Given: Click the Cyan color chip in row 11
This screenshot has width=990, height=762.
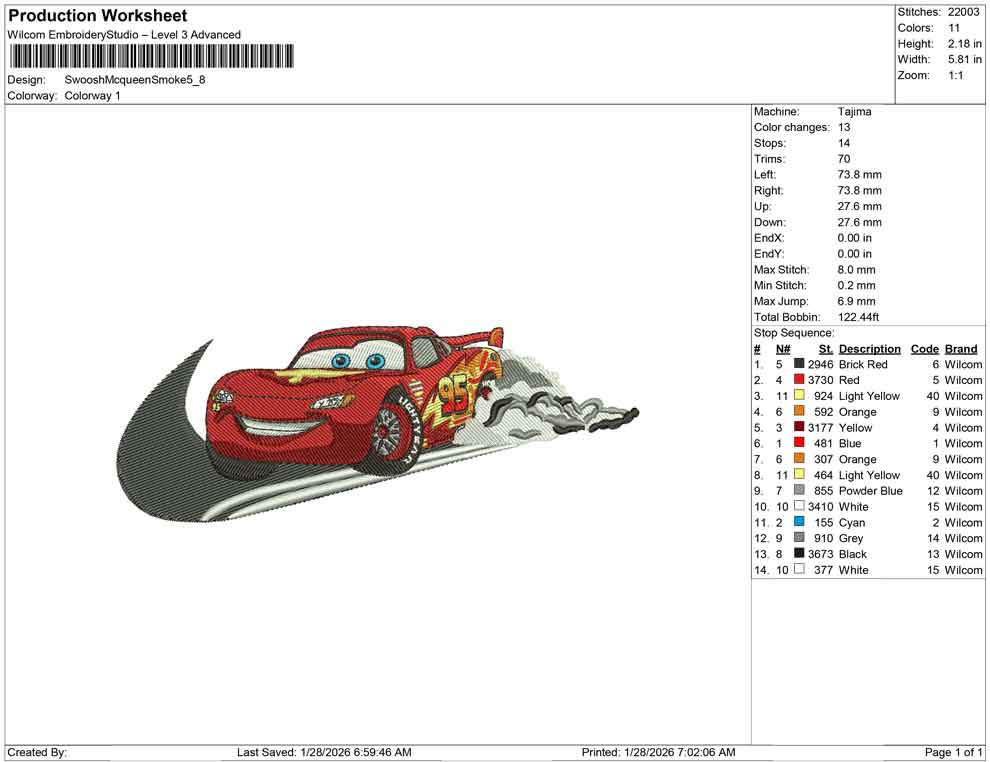Looking at the screenshot, I should [797, 522].
